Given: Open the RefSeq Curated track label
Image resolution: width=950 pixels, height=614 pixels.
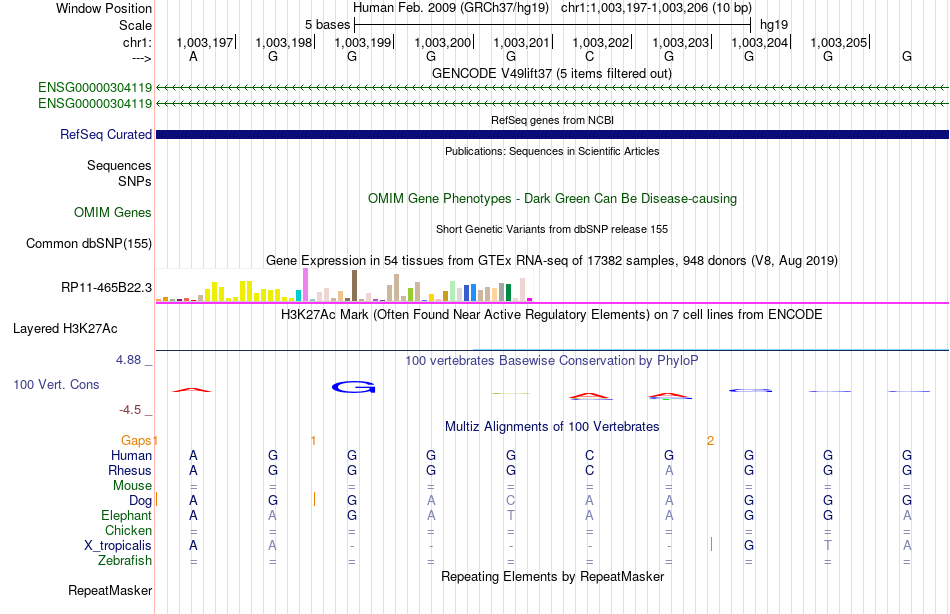Looking at the screenshot, I should [105, 135].
